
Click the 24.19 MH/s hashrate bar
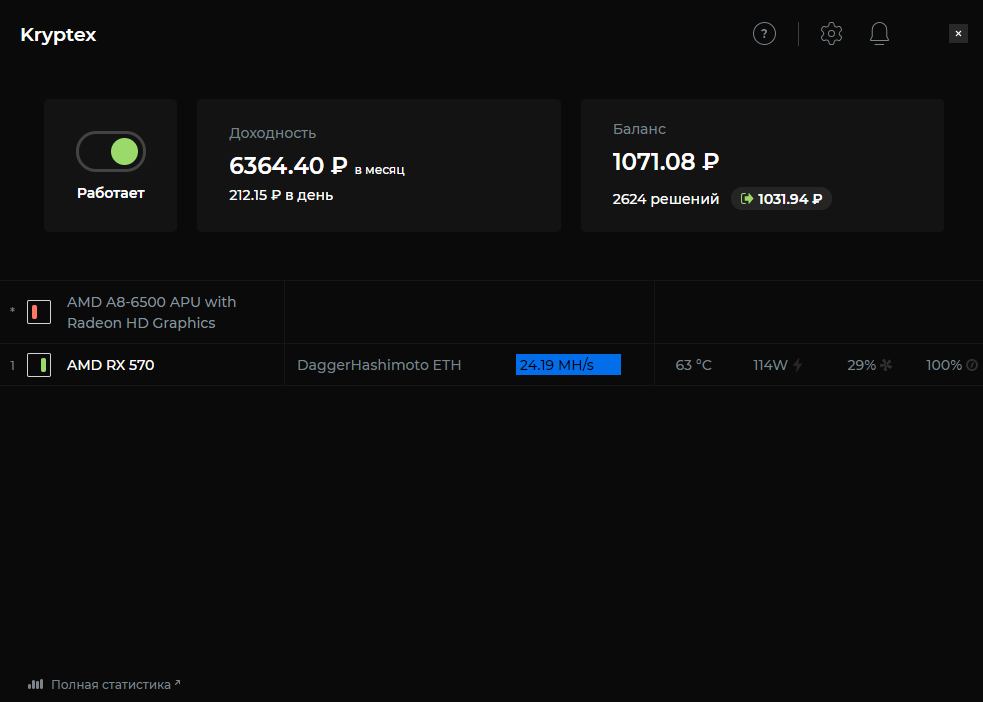[568, 365]
